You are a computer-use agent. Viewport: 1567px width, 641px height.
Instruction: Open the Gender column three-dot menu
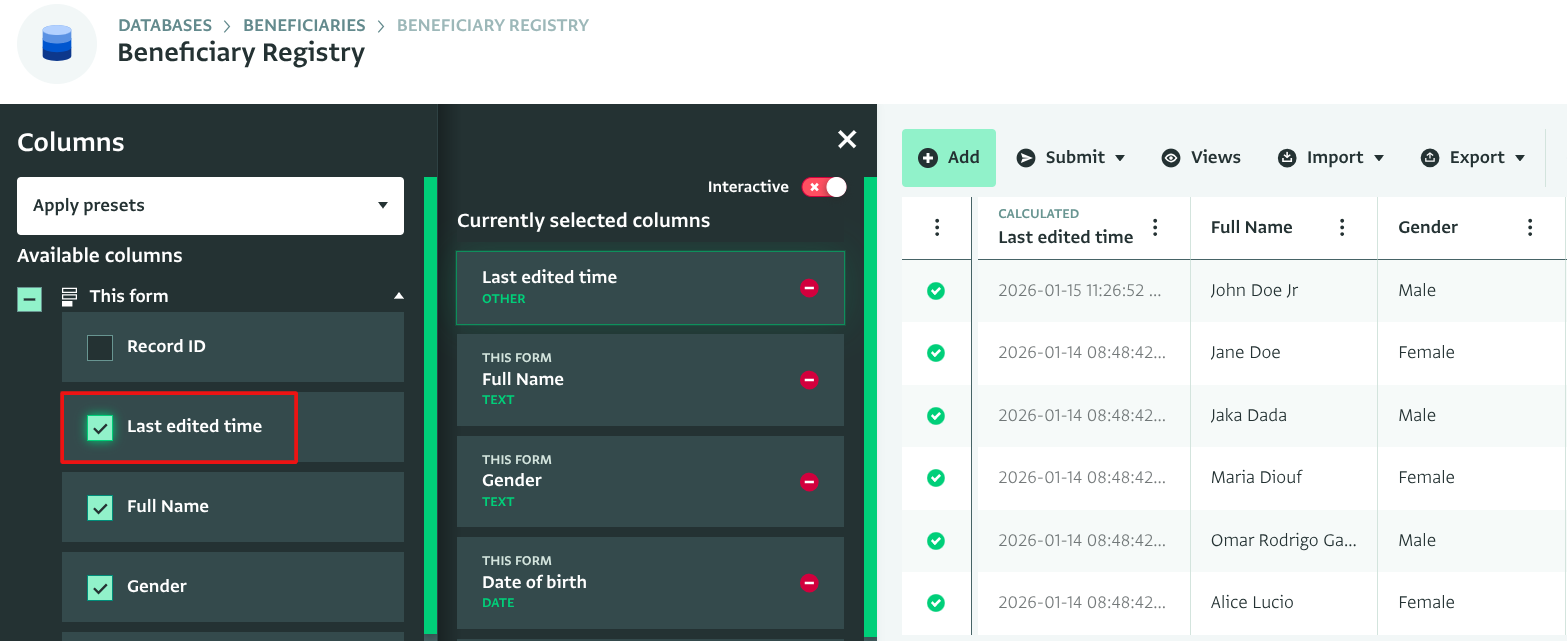(x=1529, y=227)
